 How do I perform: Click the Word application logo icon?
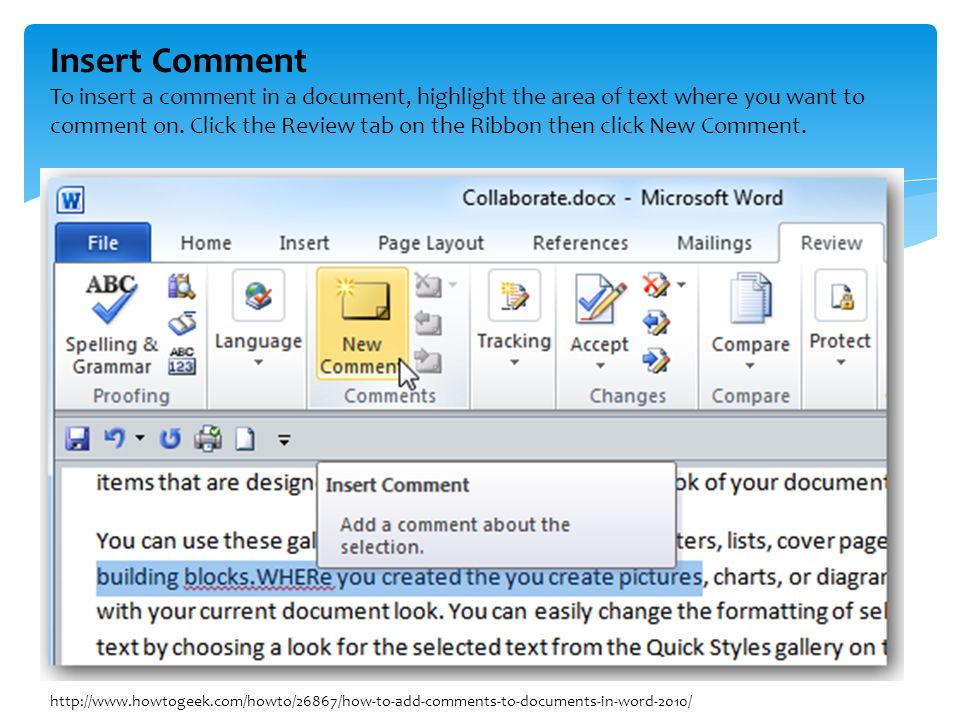[x=70, y=200]
